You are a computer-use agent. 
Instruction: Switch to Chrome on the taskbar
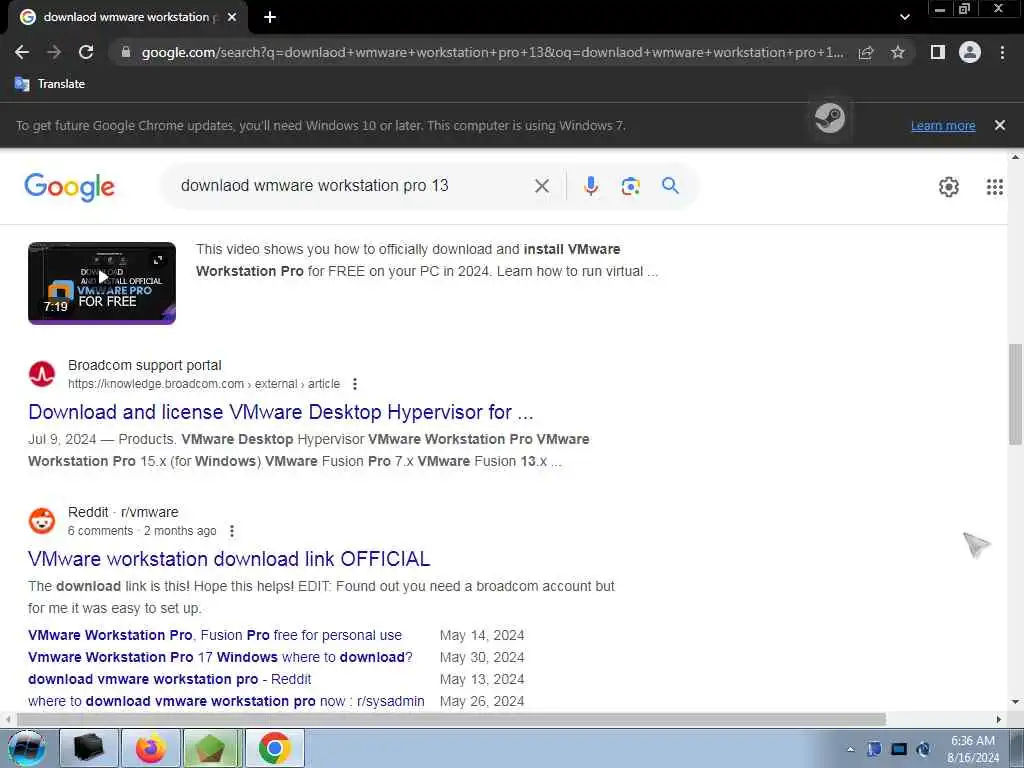275,748
